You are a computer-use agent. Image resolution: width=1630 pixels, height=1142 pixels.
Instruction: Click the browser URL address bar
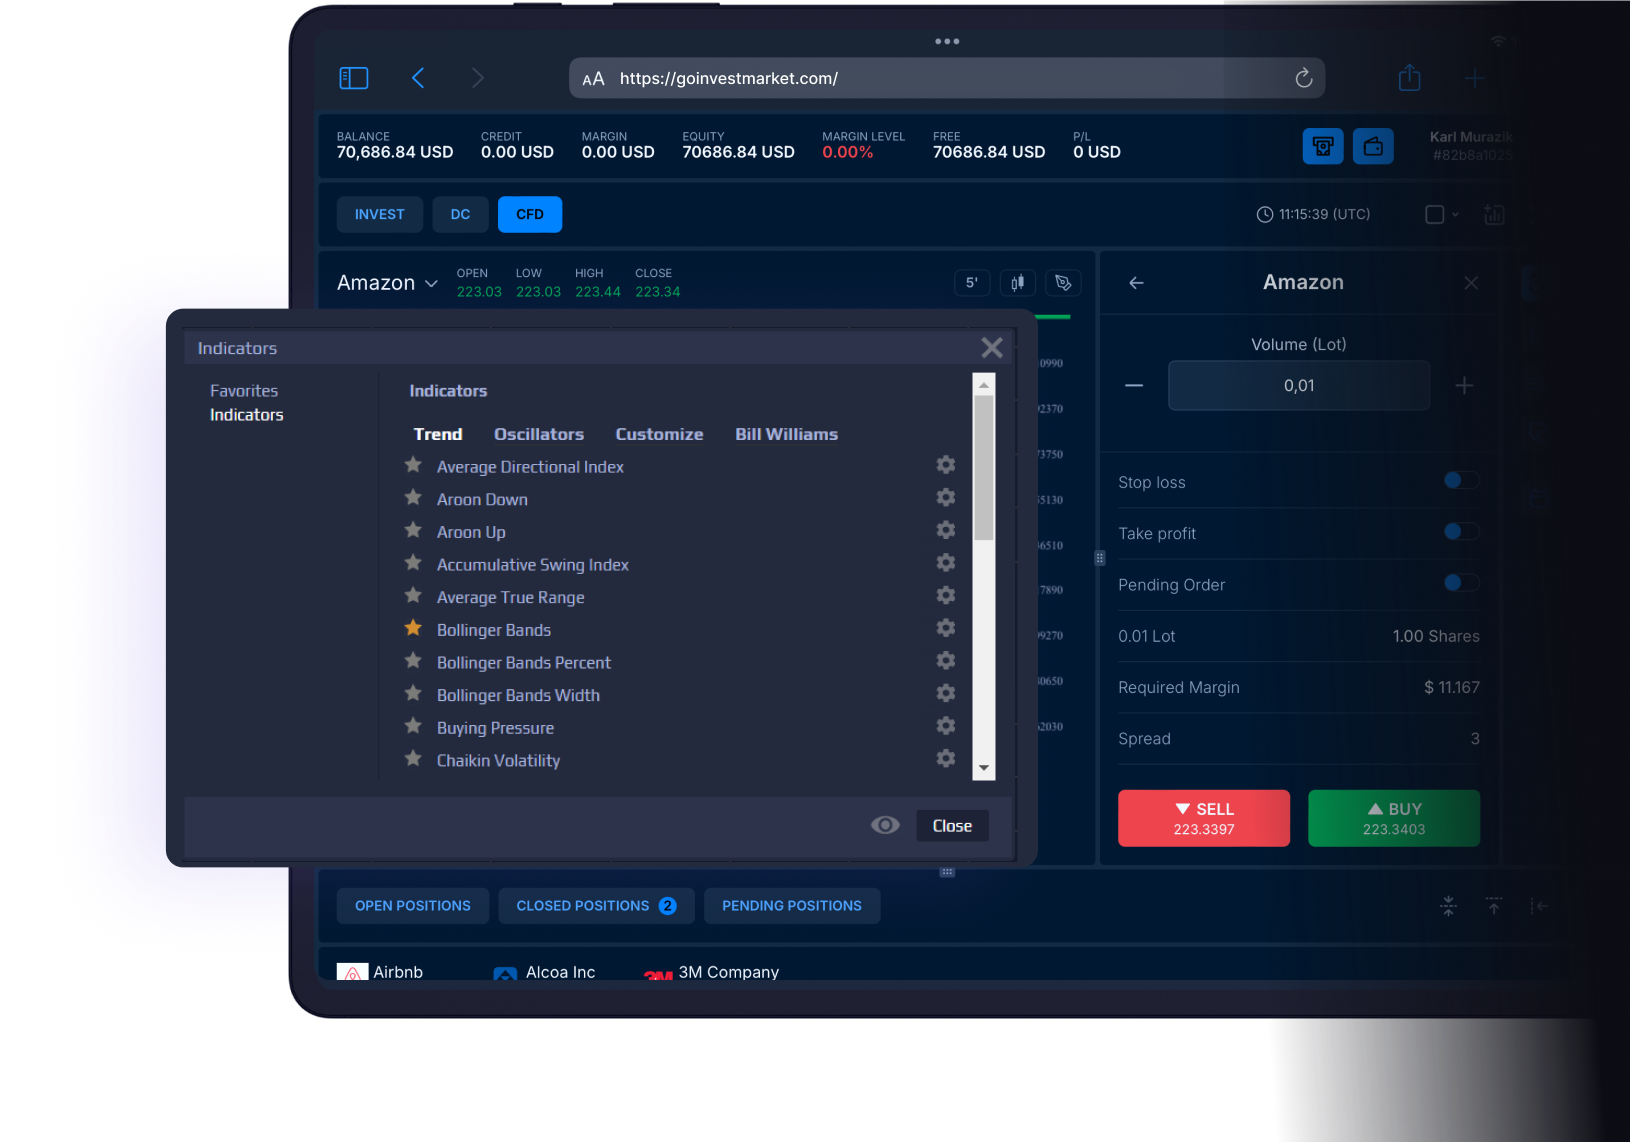click(x=947, y=78)
